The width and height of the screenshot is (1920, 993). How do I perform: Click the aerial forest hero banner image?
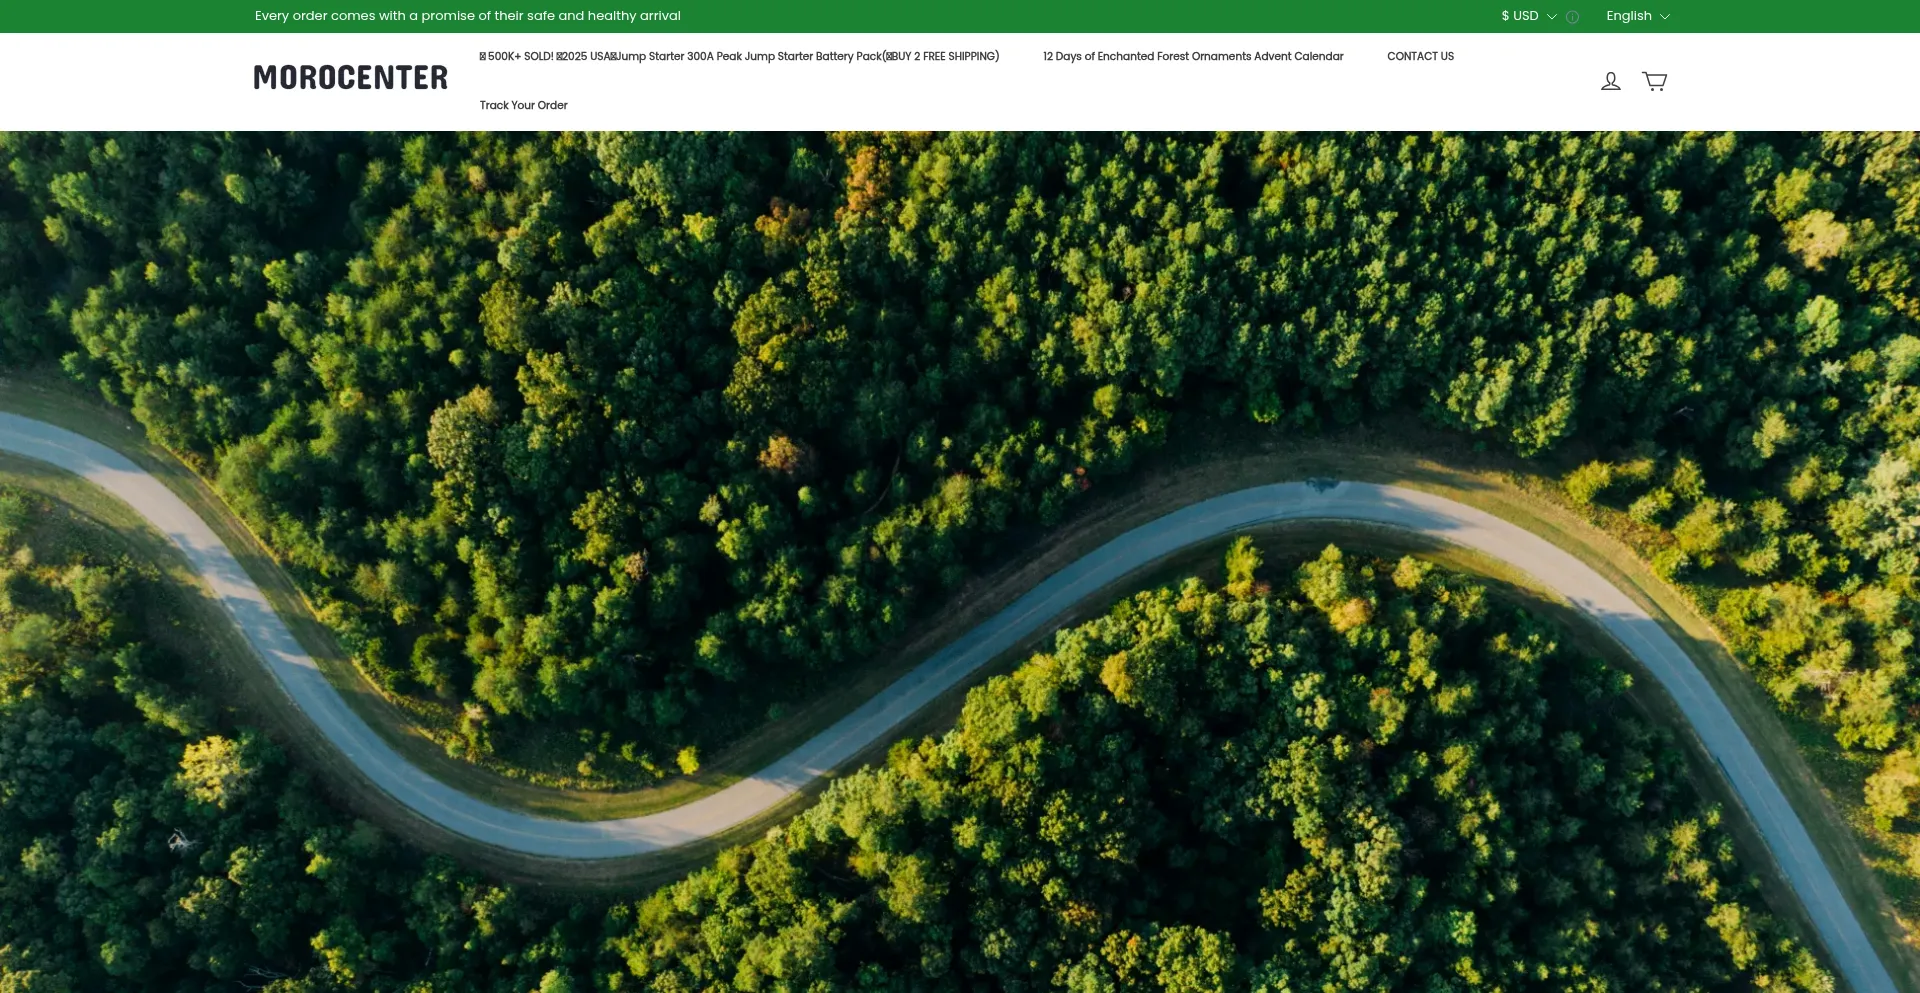click(x=960, y=300)
